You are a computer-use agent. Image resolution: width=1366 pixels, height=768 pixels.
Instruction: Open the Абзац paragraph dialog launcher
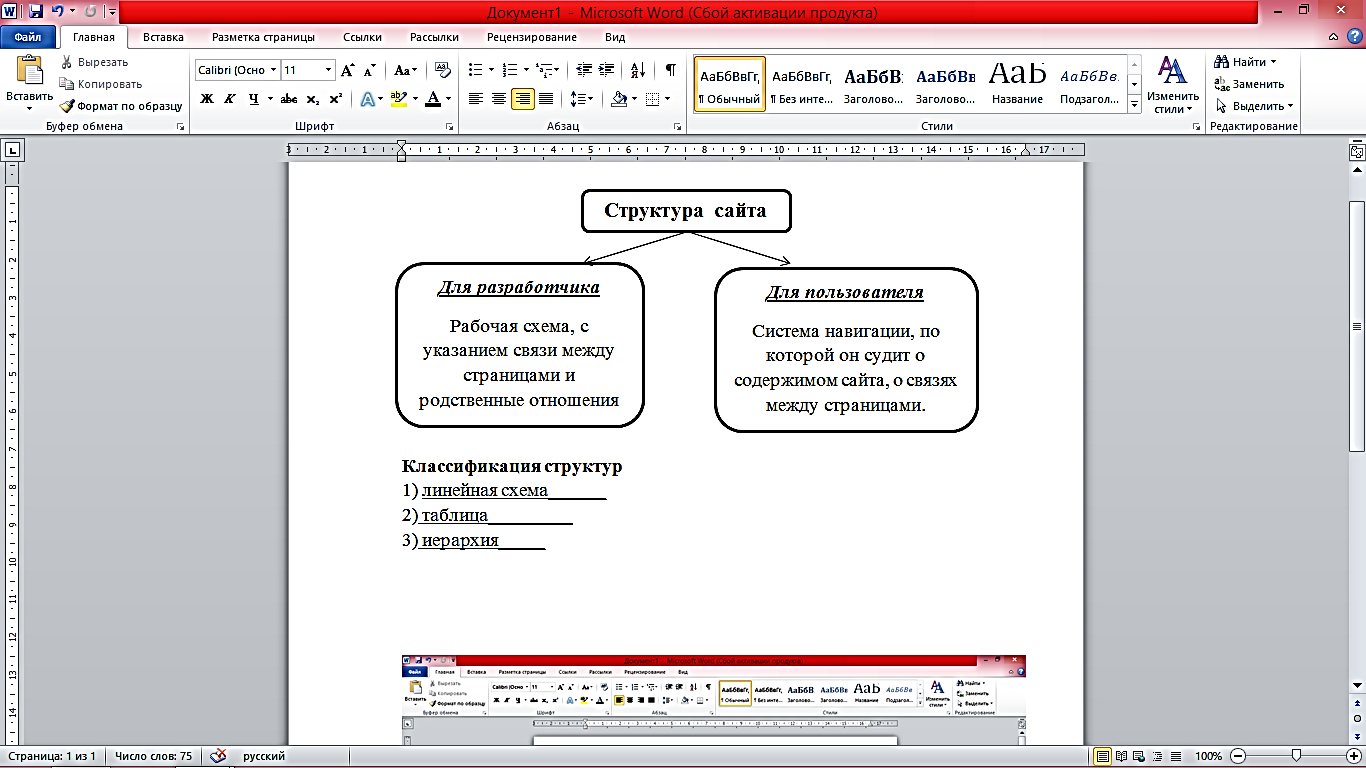coord(678,127)
